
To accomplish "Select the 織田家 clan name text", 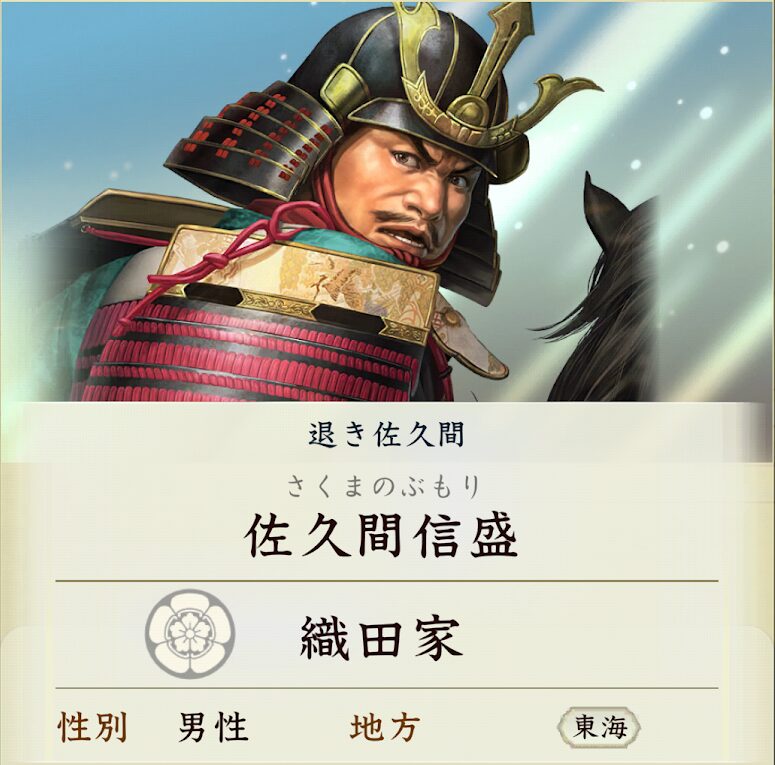I will 381,638.
